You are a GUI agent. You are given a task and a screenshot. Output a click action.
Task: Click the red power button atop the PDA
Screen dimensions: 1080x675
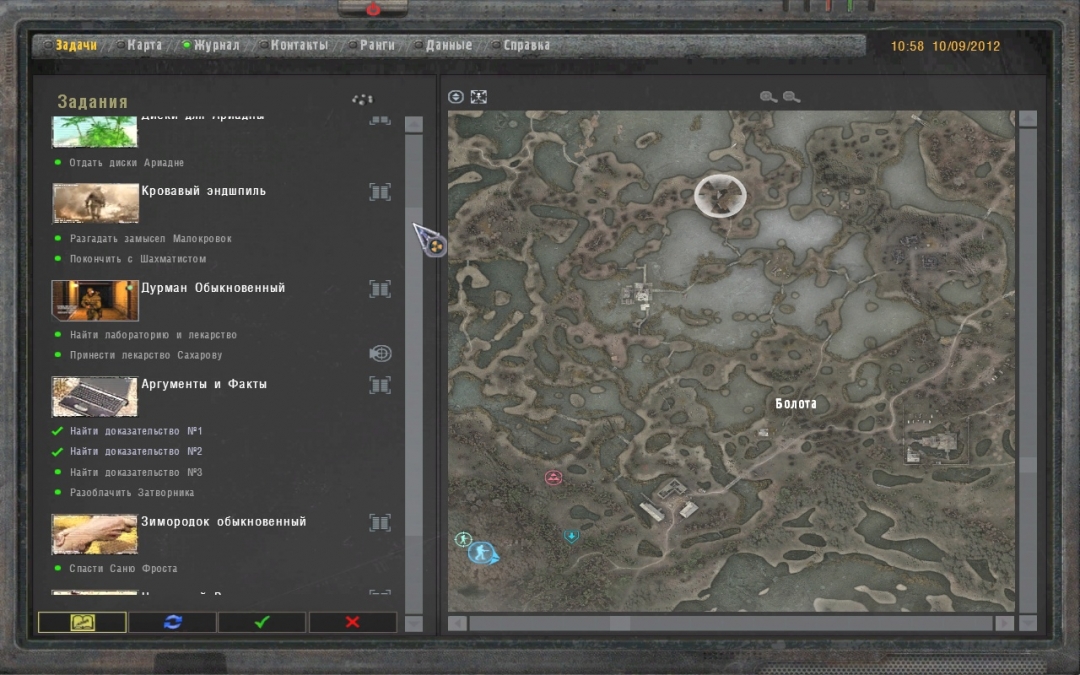373,9
